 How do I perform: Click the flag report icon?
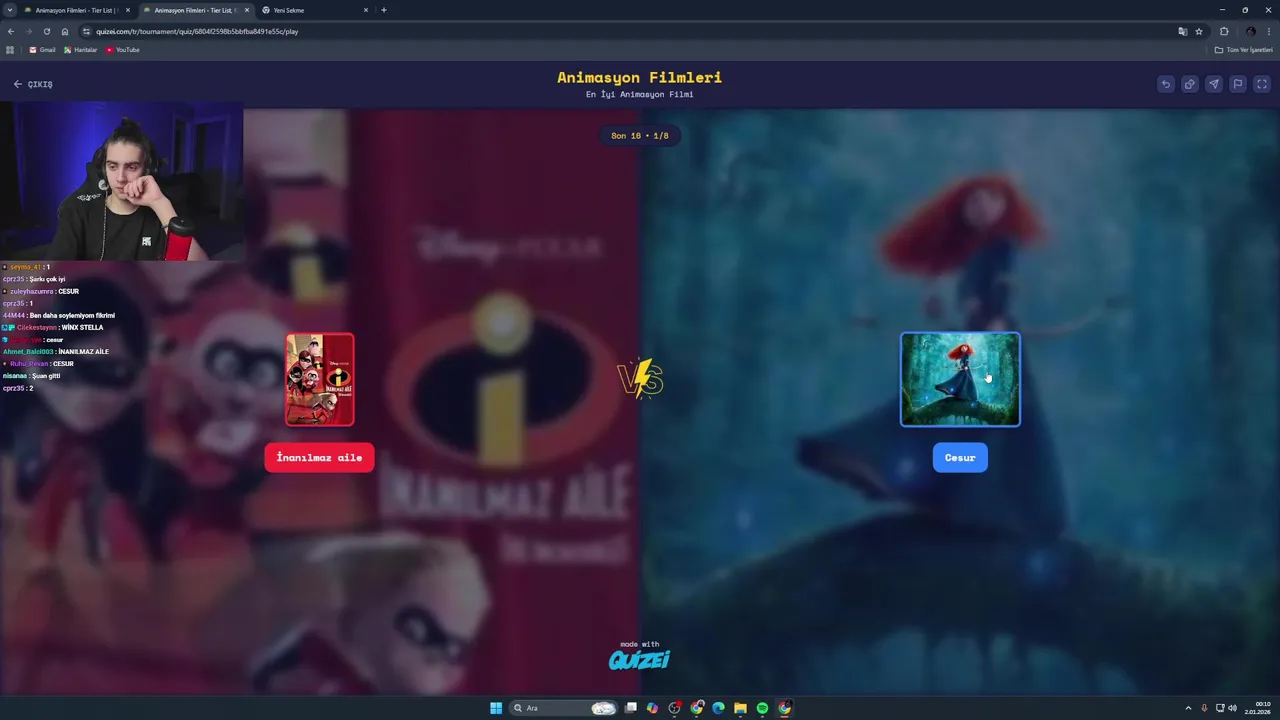point(1238,84)
